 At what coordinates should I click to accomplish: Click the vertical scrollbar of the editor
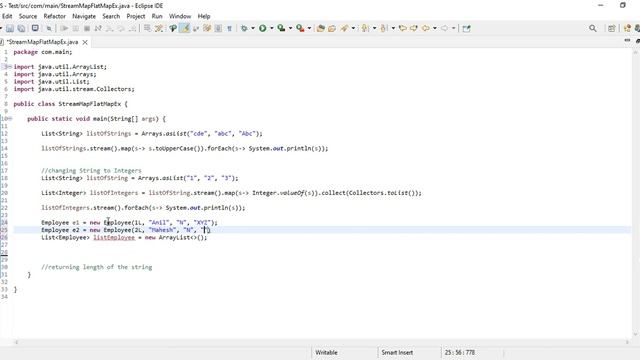[x=636, y=193]
